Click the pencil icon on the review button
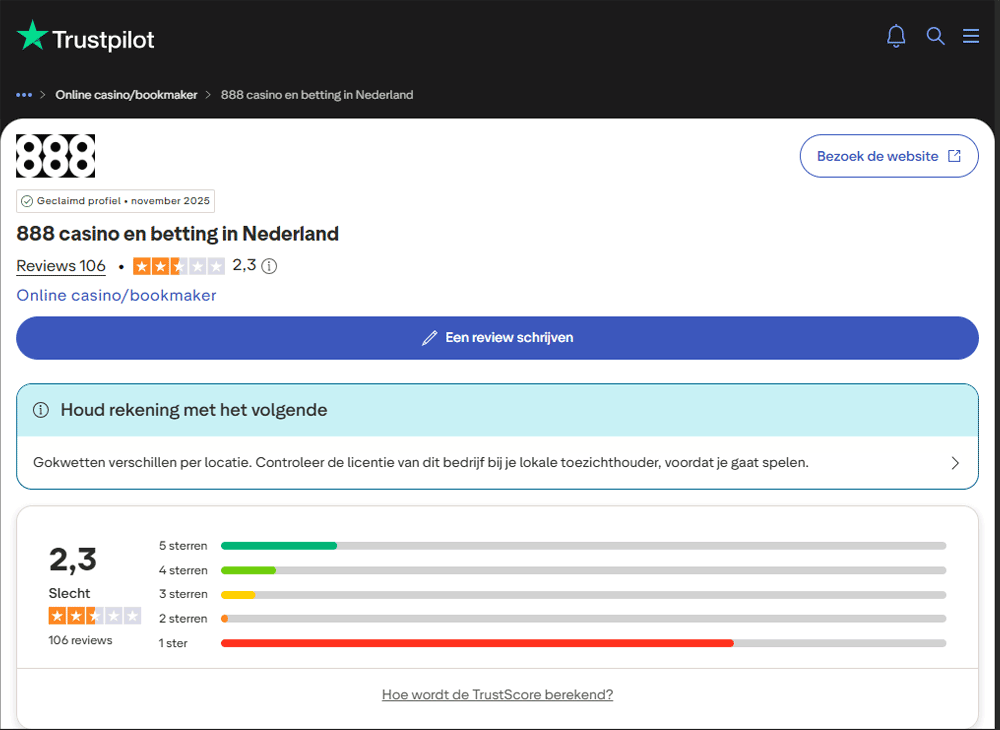This screenshot has width=1000, height=730. click(429, 338)
